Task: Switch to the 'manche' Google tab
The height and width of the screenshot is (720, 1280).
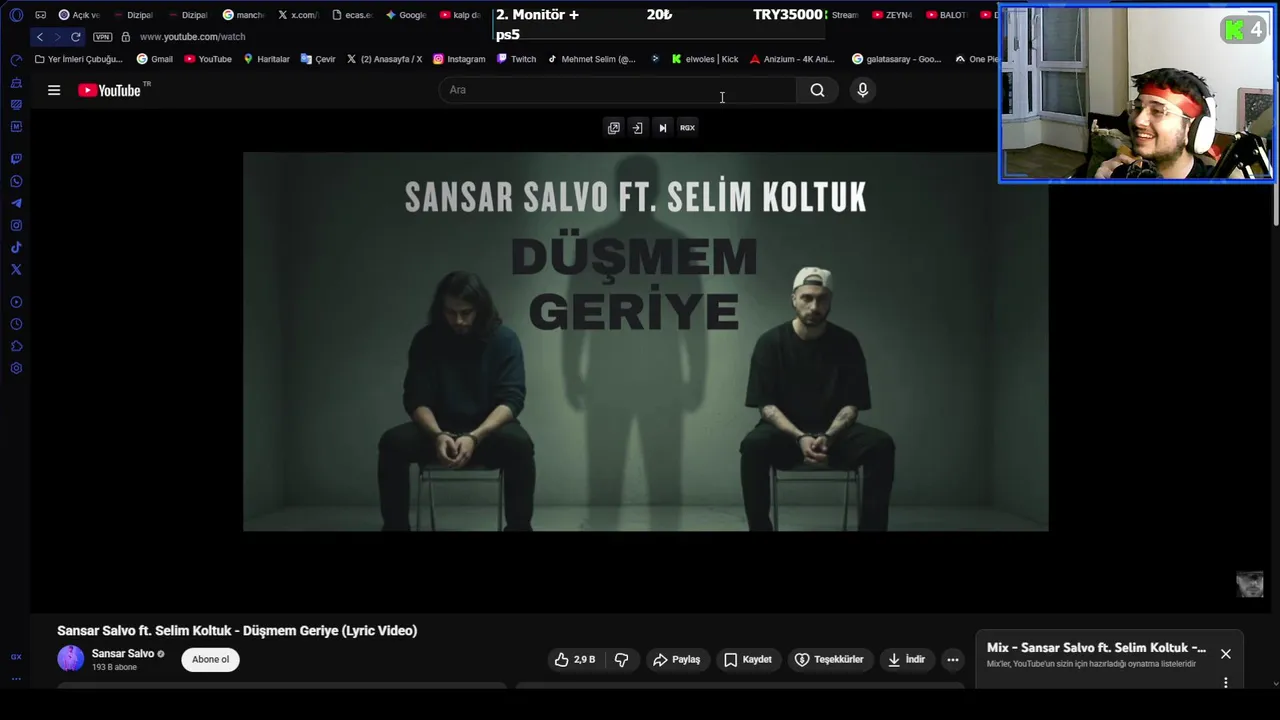Action: coord(243,15)
